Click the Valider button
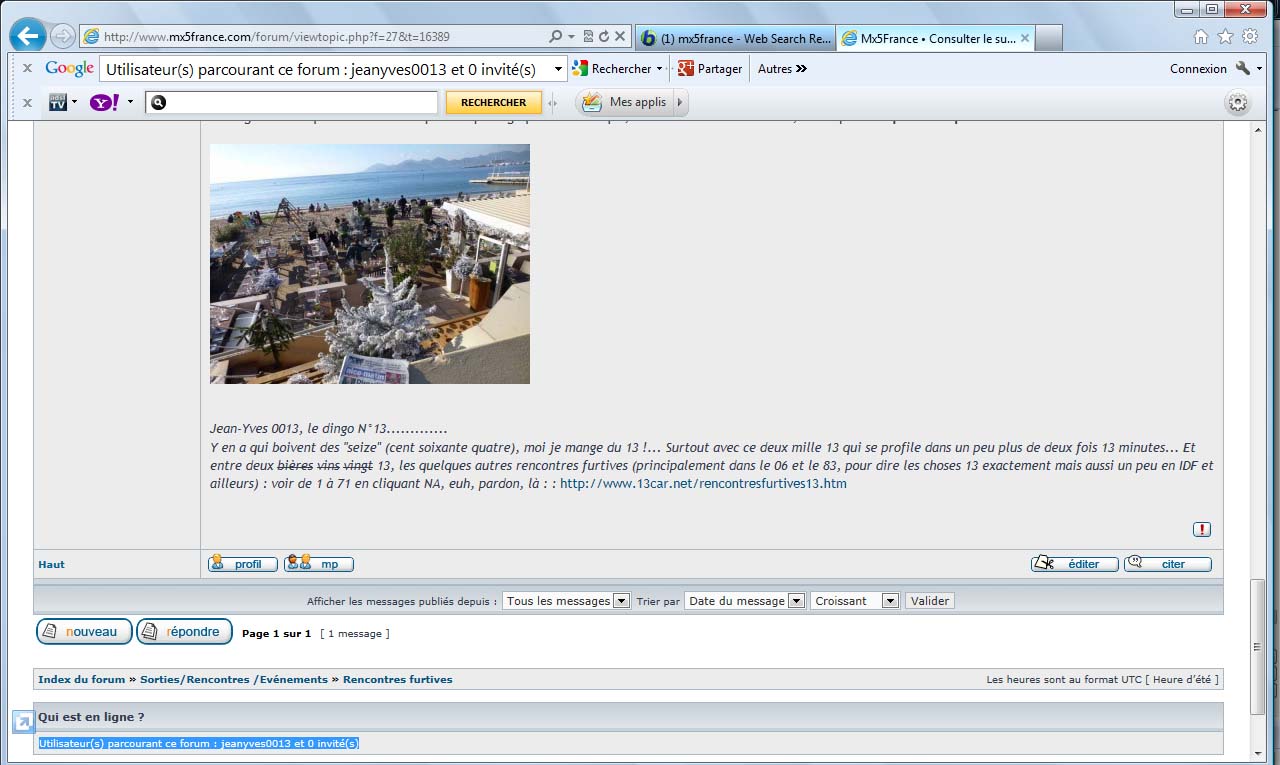1280x765 pixels. tap(930, 601)
